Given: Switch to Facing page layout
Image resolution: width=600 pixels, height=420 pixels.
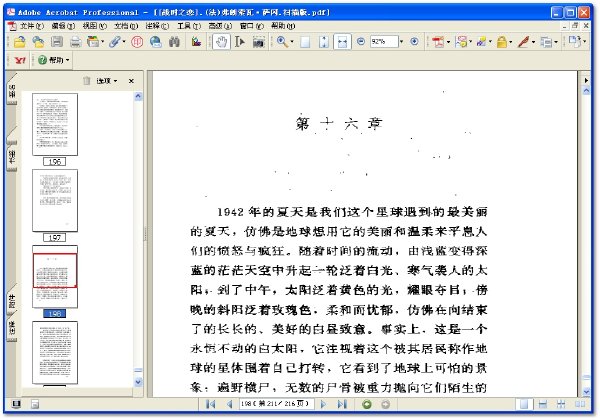Looking at the screenshot, I should tap(580, 404).
